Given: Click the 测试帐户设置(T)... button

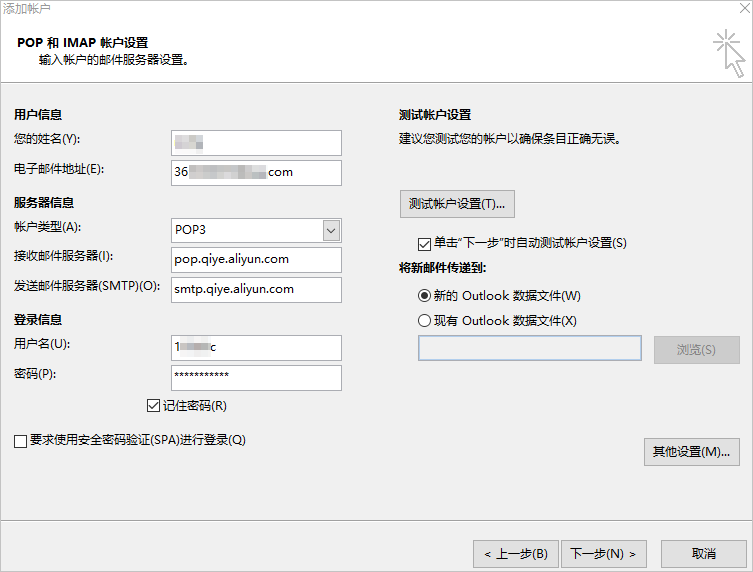Looking at the screenshot, I should 457,204.
